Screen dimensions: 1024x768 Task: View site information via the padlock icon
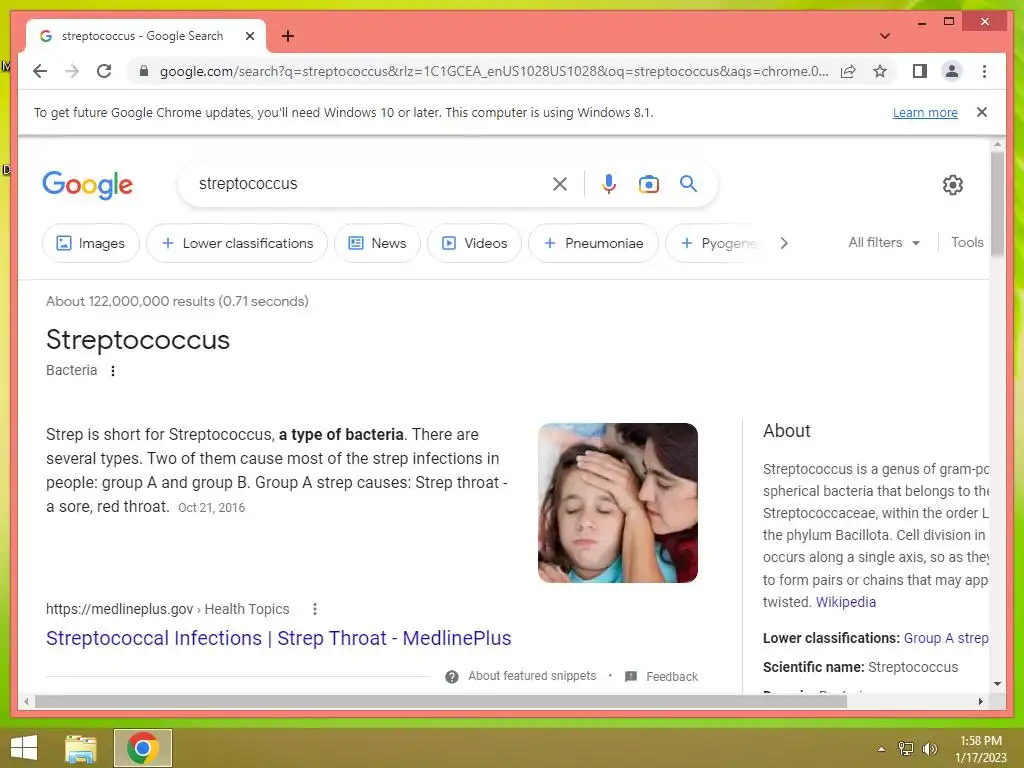pos(144,71)
